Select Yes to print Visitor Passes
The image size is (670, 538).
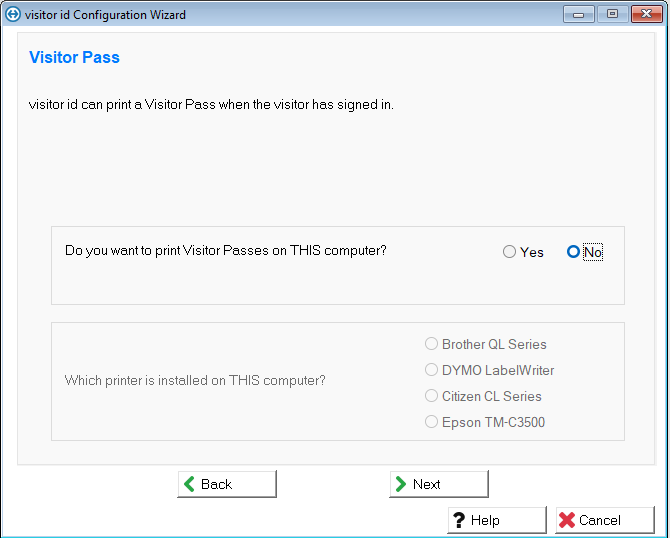(x=510, y=252)
